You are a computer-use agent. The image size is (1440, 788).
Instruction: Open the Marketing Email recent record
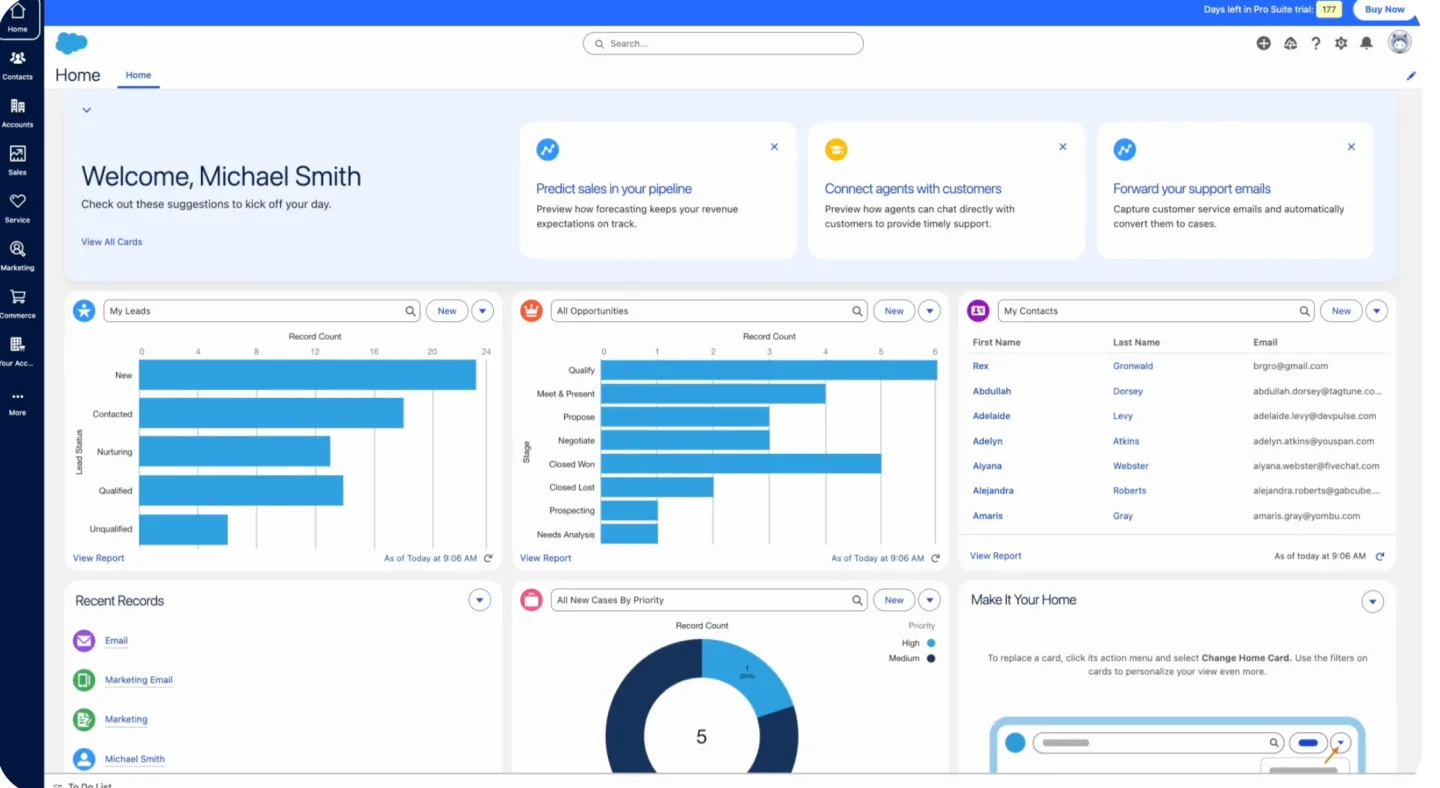(138, 680)
